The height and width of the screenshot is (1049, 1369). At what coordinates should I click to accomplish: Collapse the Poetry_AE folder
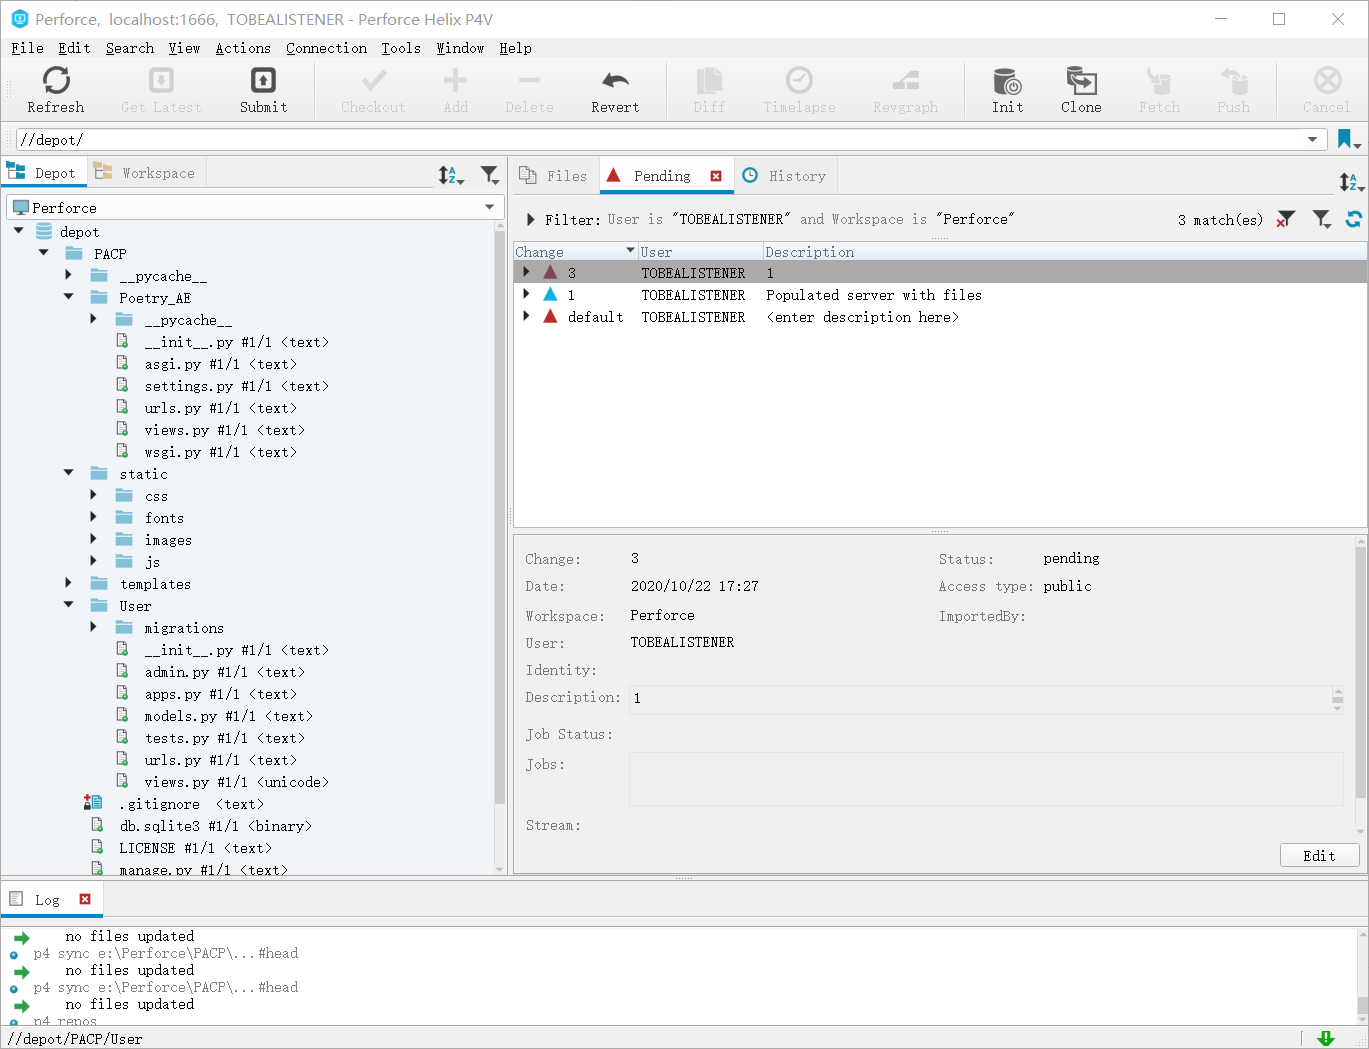coord(69,297)
